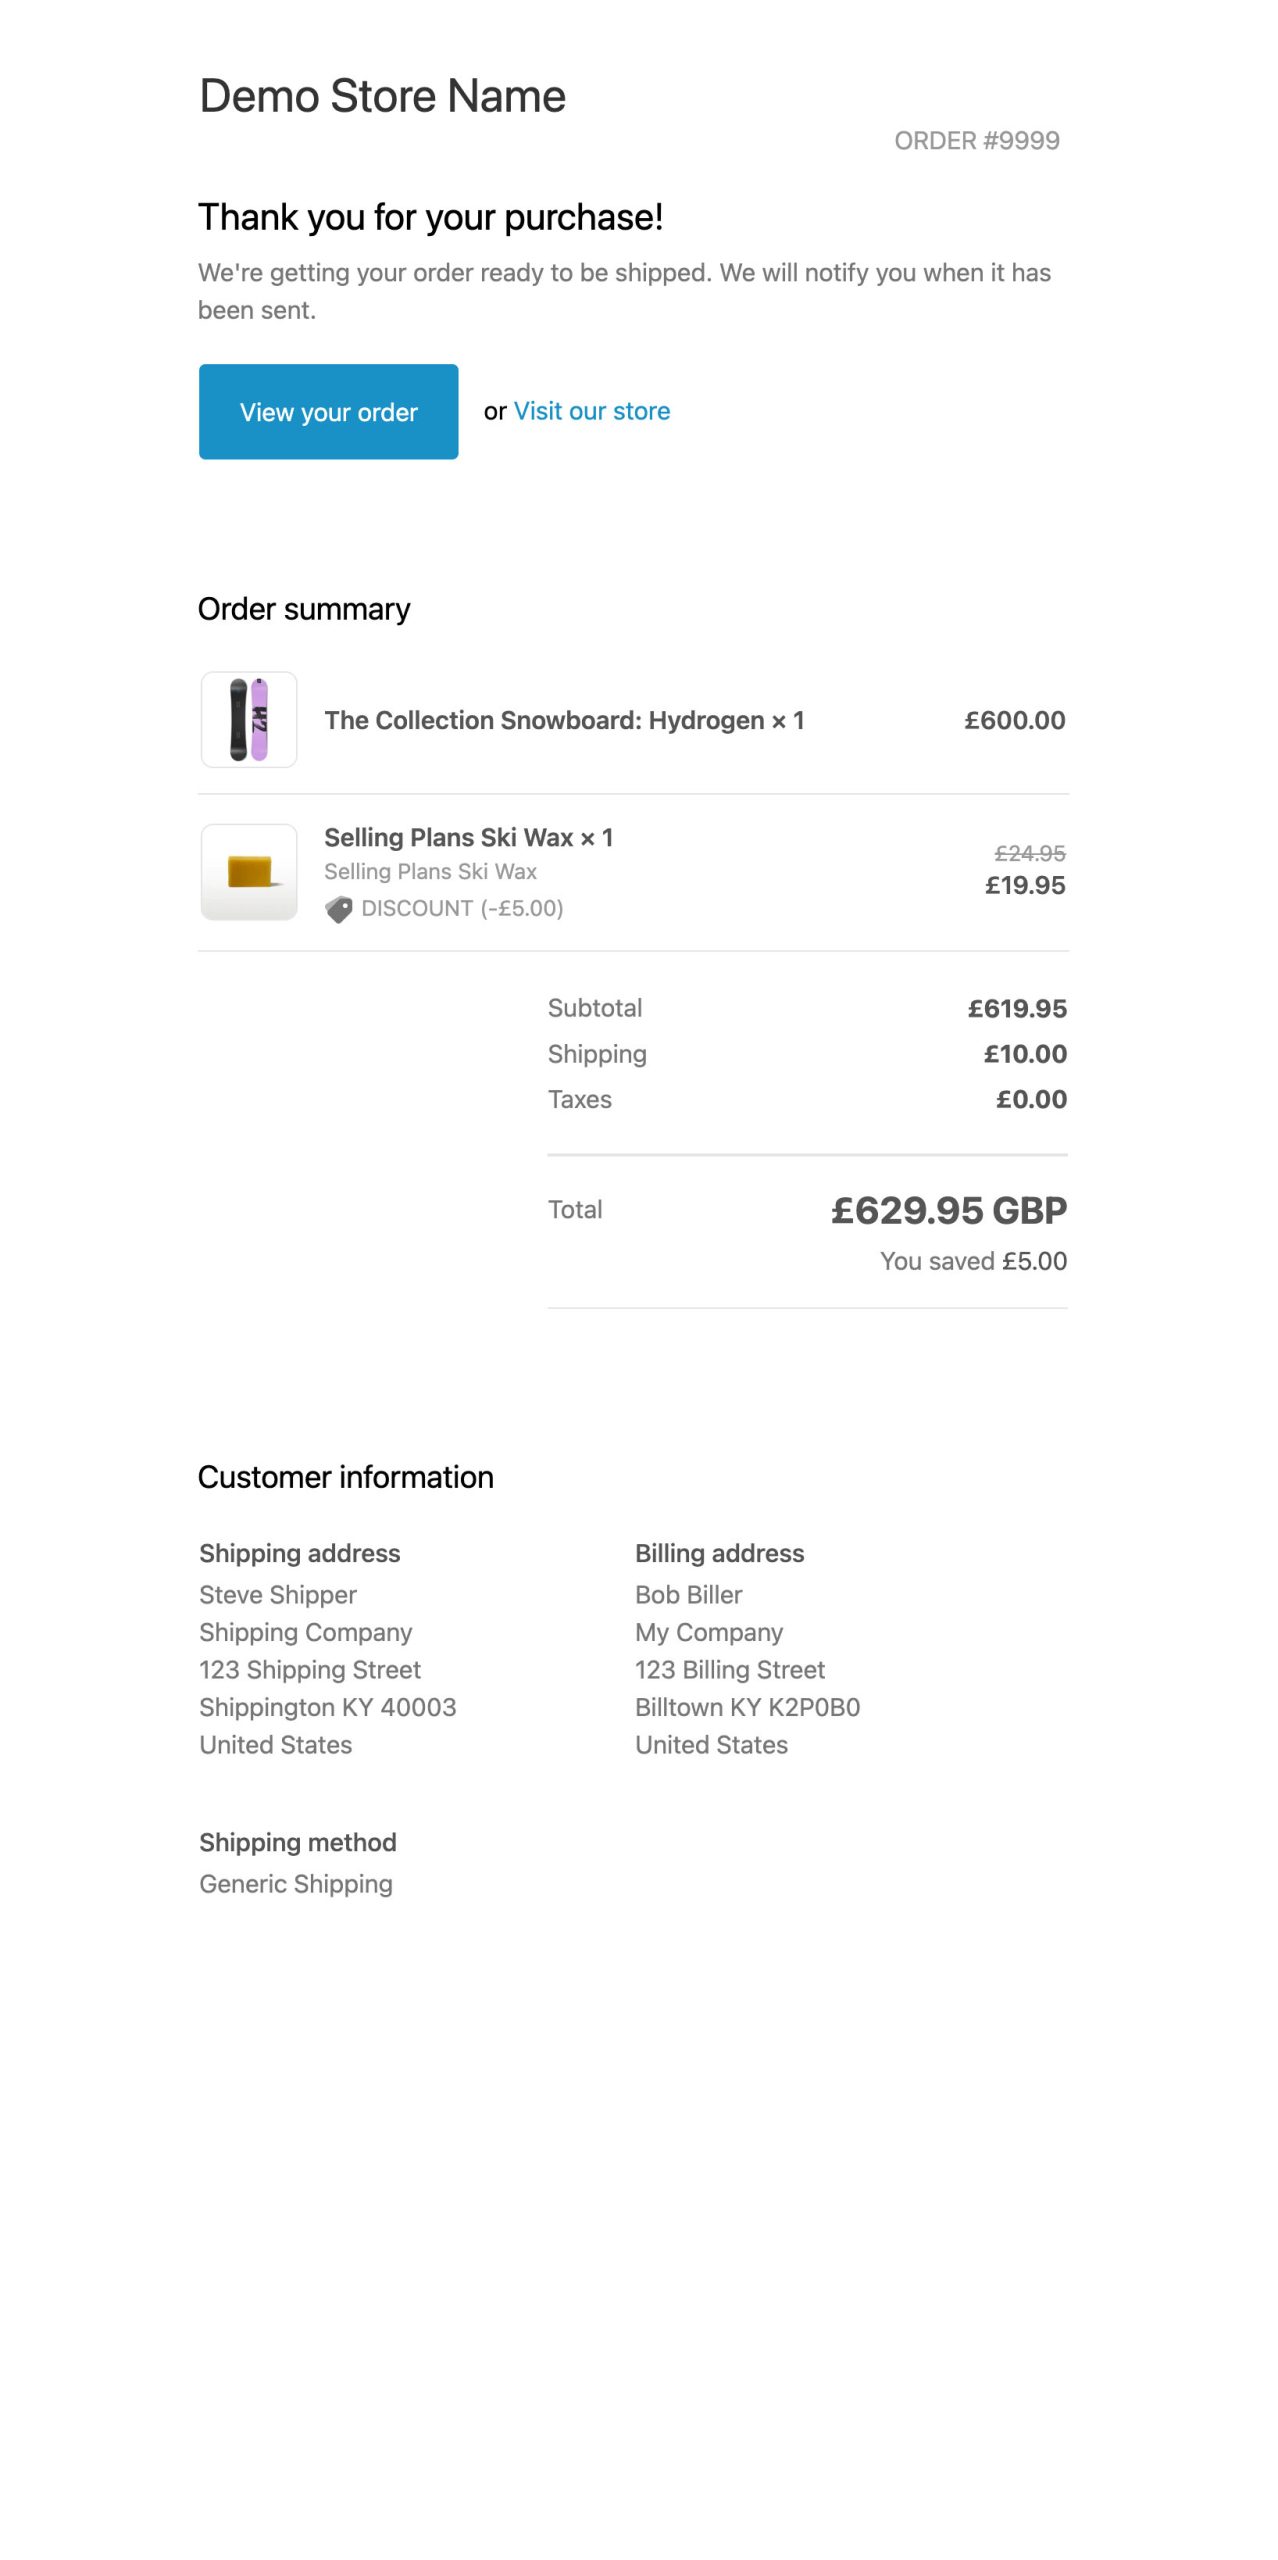Click the Hydrogen snowboard product thumbnail

point(249,720)
